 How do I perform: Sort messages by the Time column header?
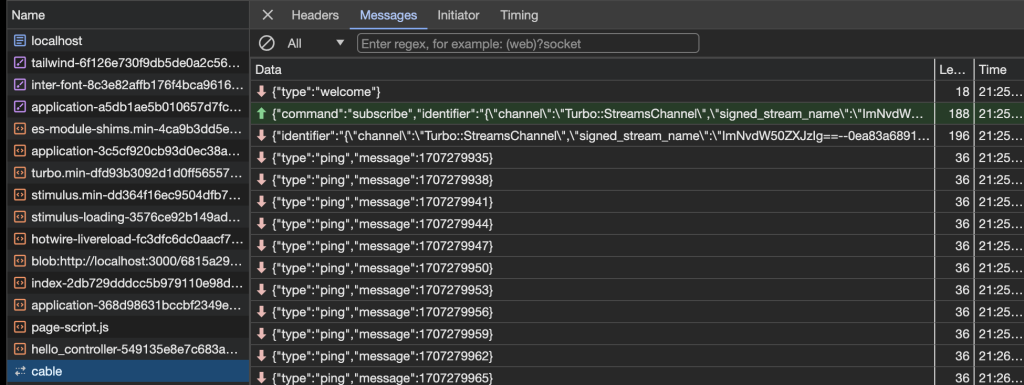point(999,70)
